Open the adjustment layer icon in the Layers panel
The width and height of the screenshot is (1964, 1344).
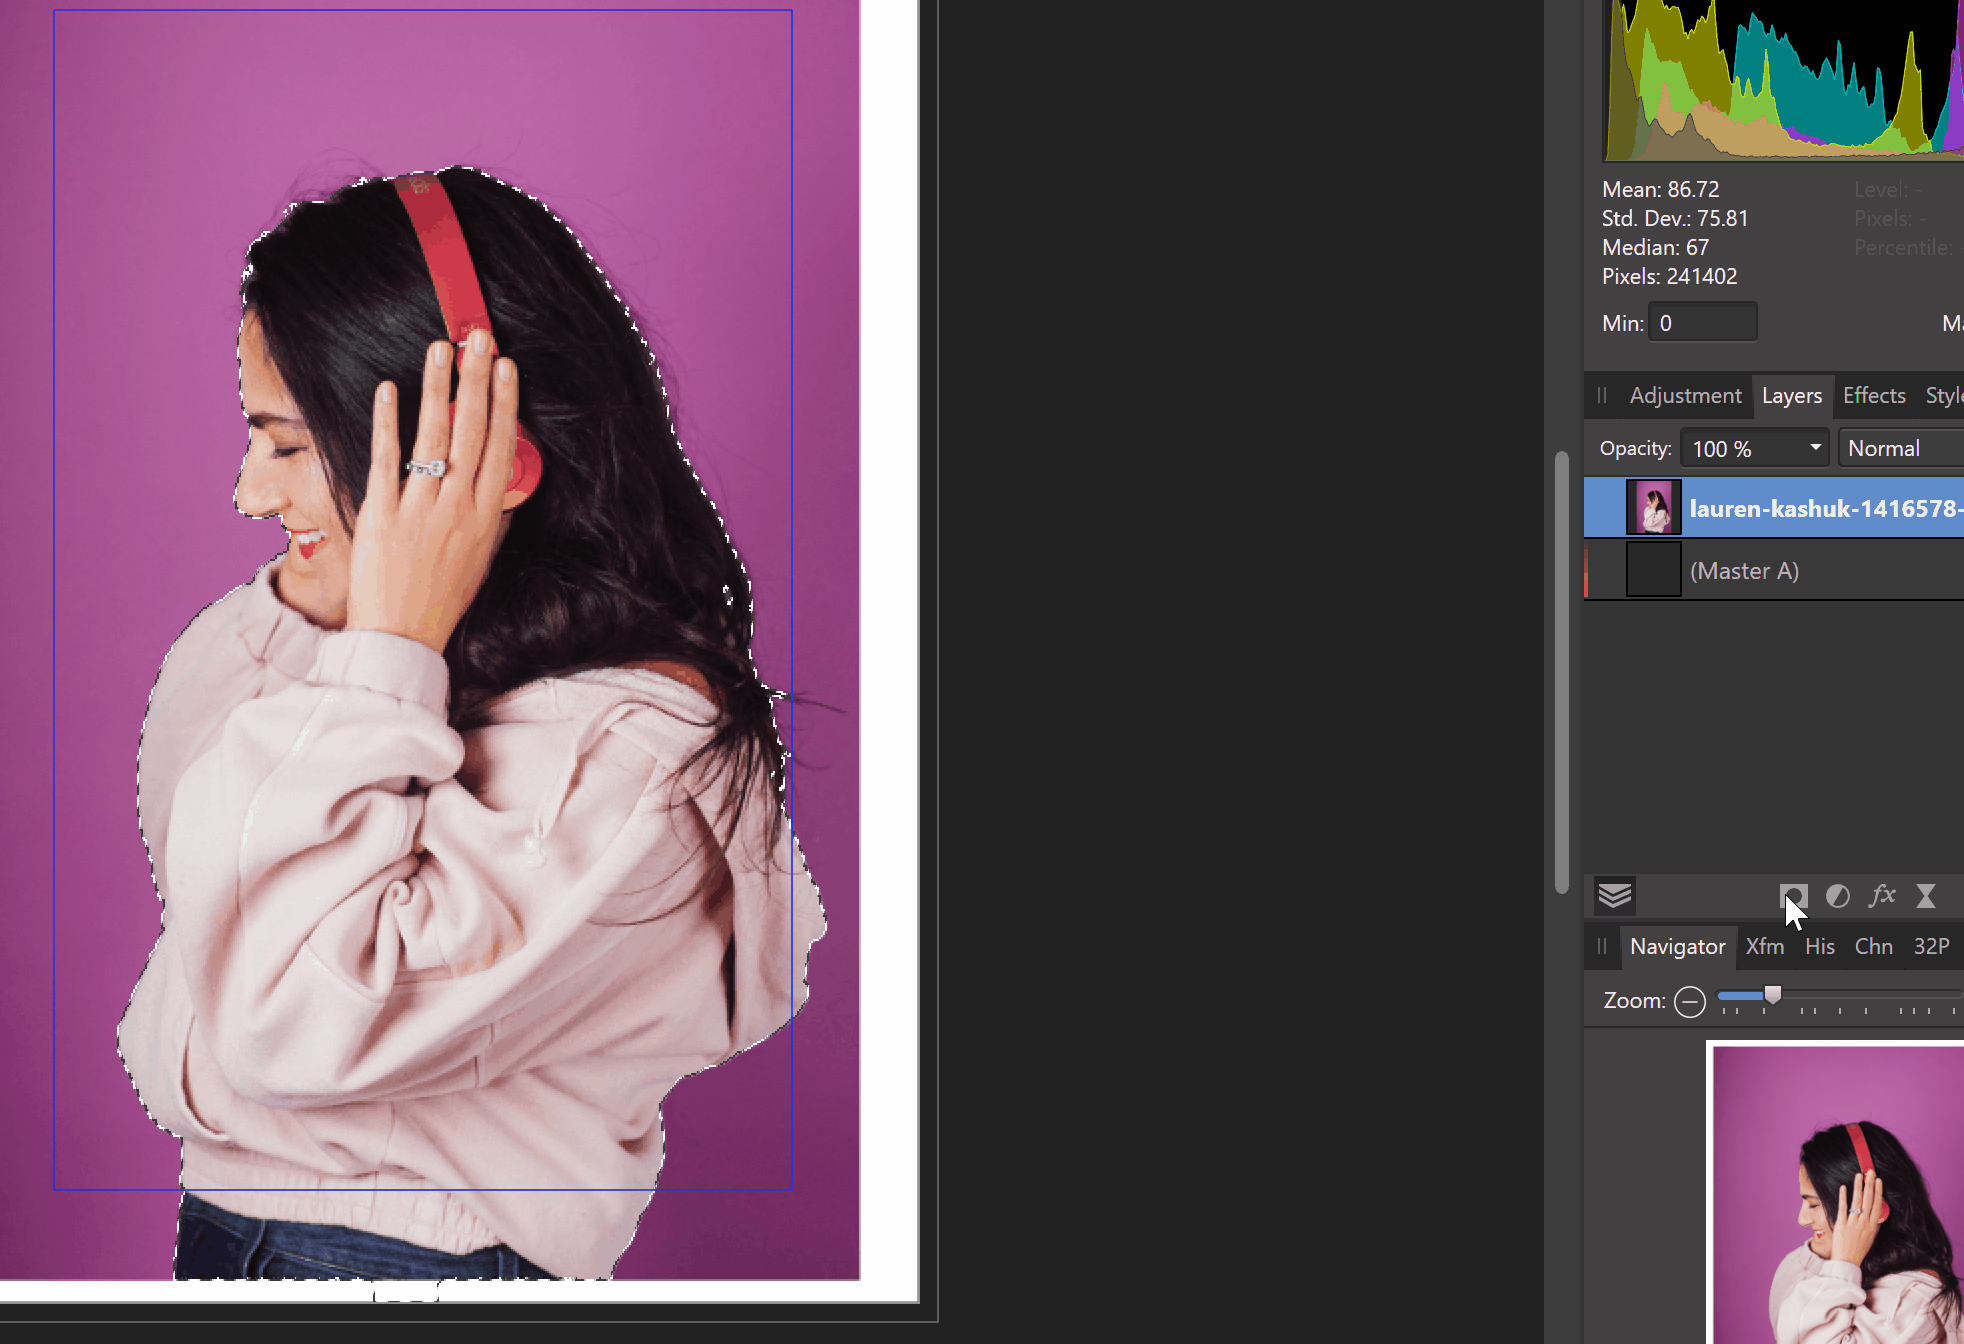[x=1840, y=896]
